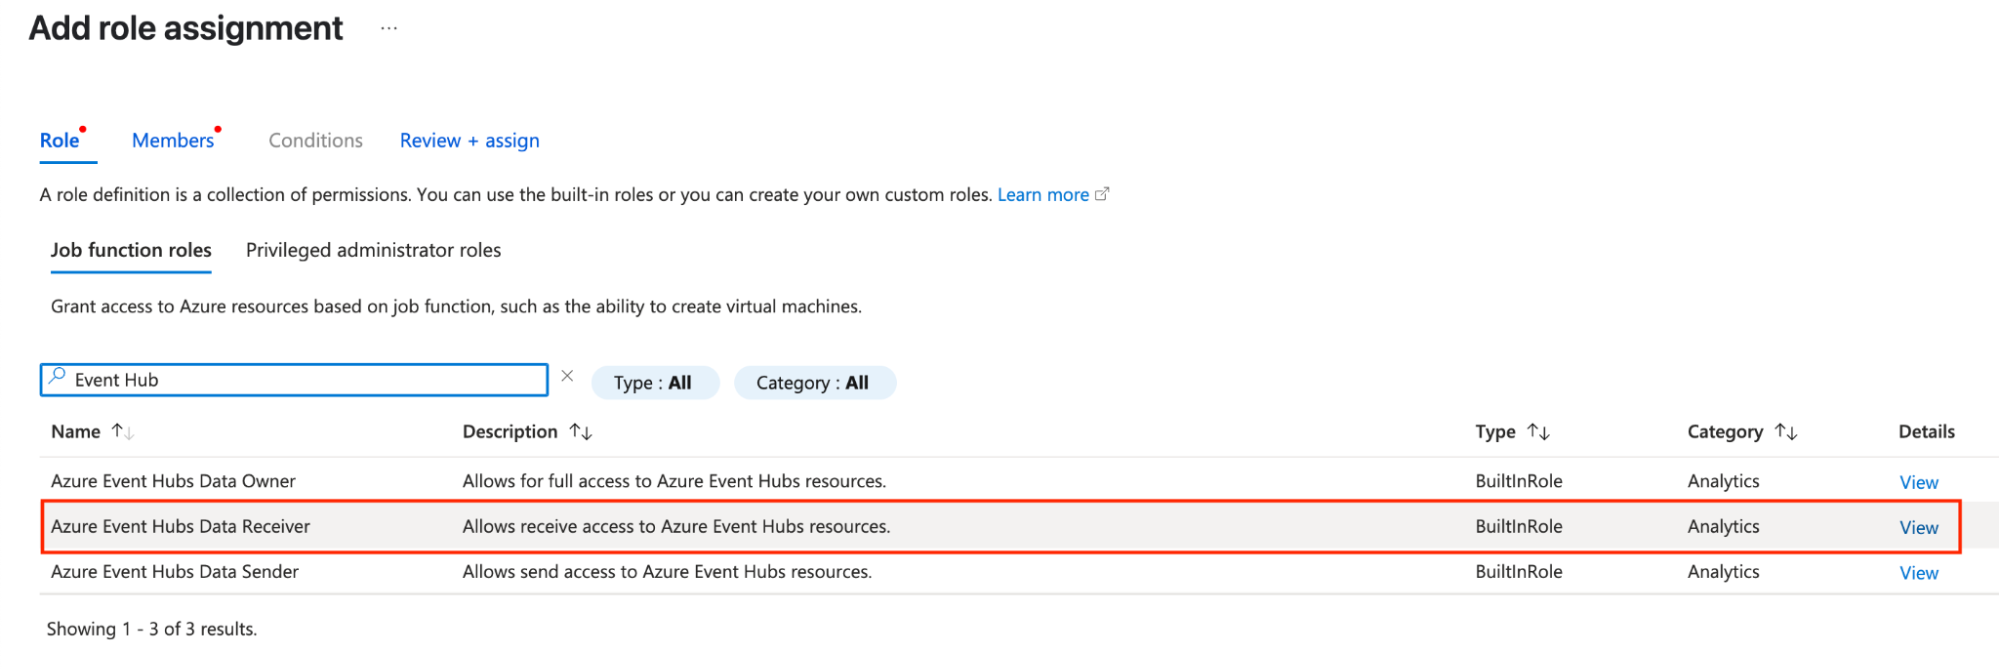Click the 'Showing 1 - 3 of 3 results' text

pyautogui.click(x=152, y=629)
